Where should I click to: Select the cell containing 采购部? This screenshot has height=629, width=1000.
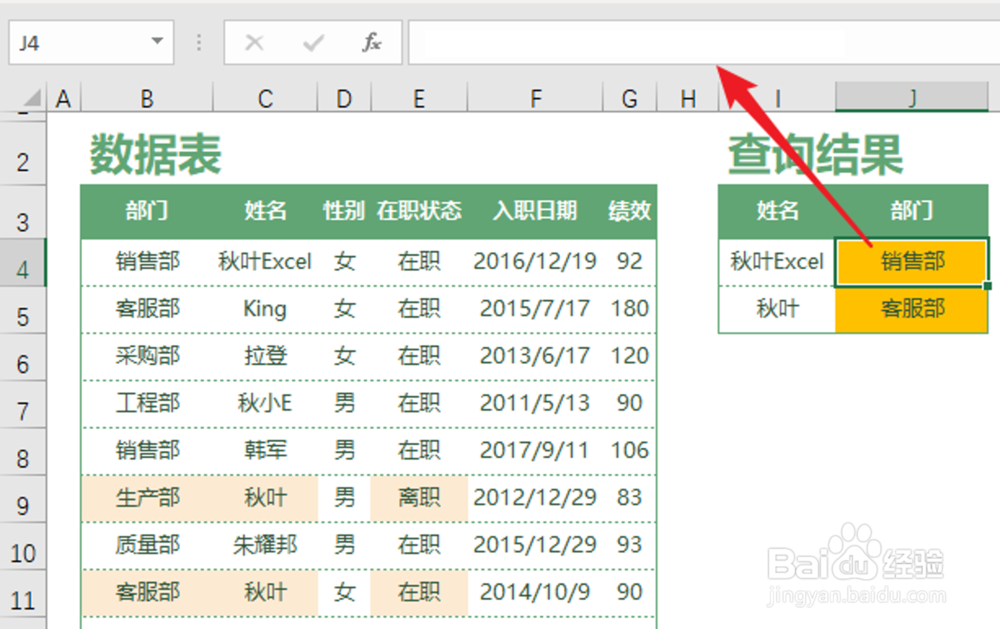pyautogui.click(x=147, y=356)
